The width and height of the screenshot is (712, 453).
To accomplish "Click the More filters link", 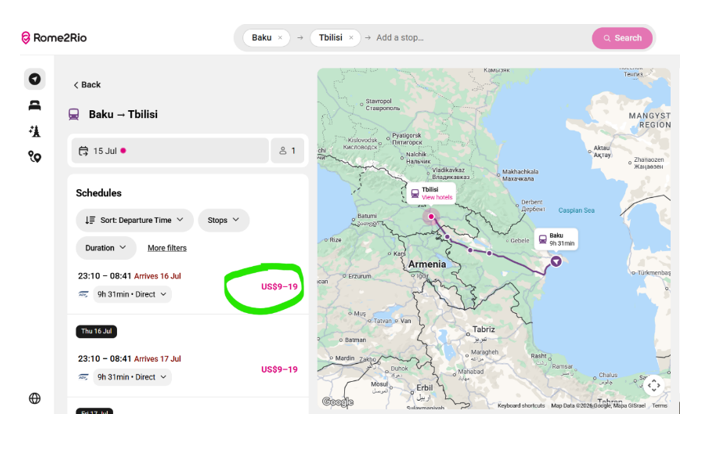I will [x=167, y=248].
